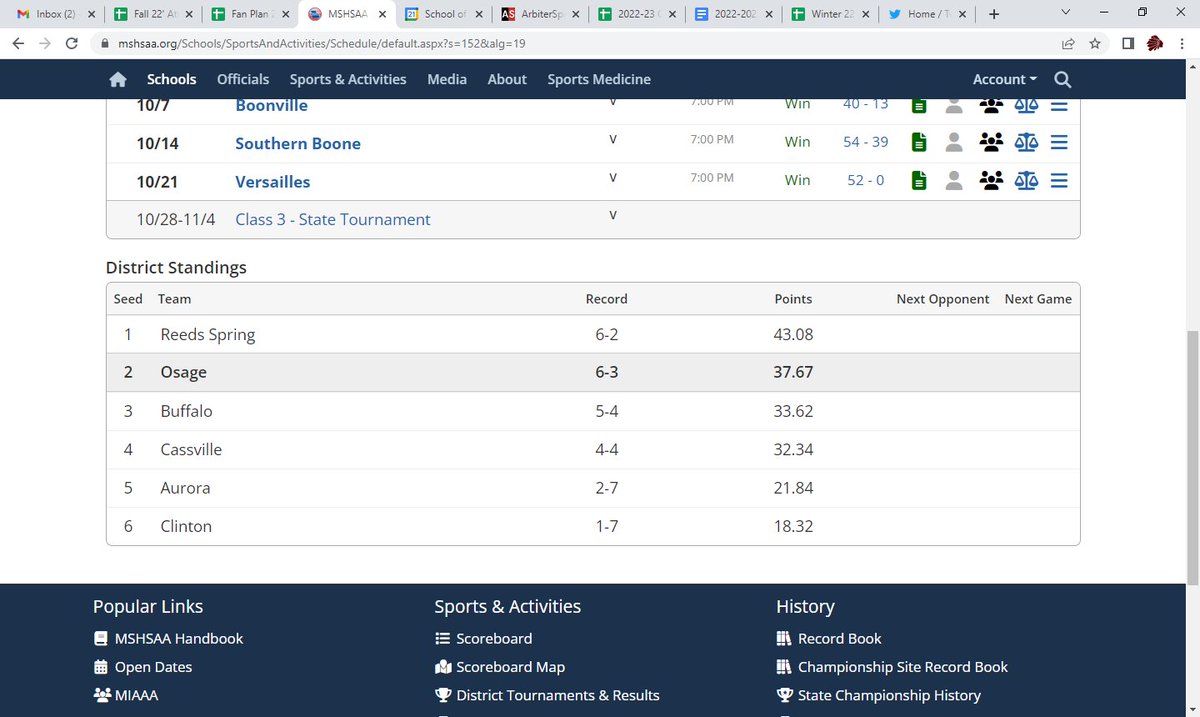1200x717 pixels.
Task: Open the box score document icon for Boonville
Action: coord(919,105)
